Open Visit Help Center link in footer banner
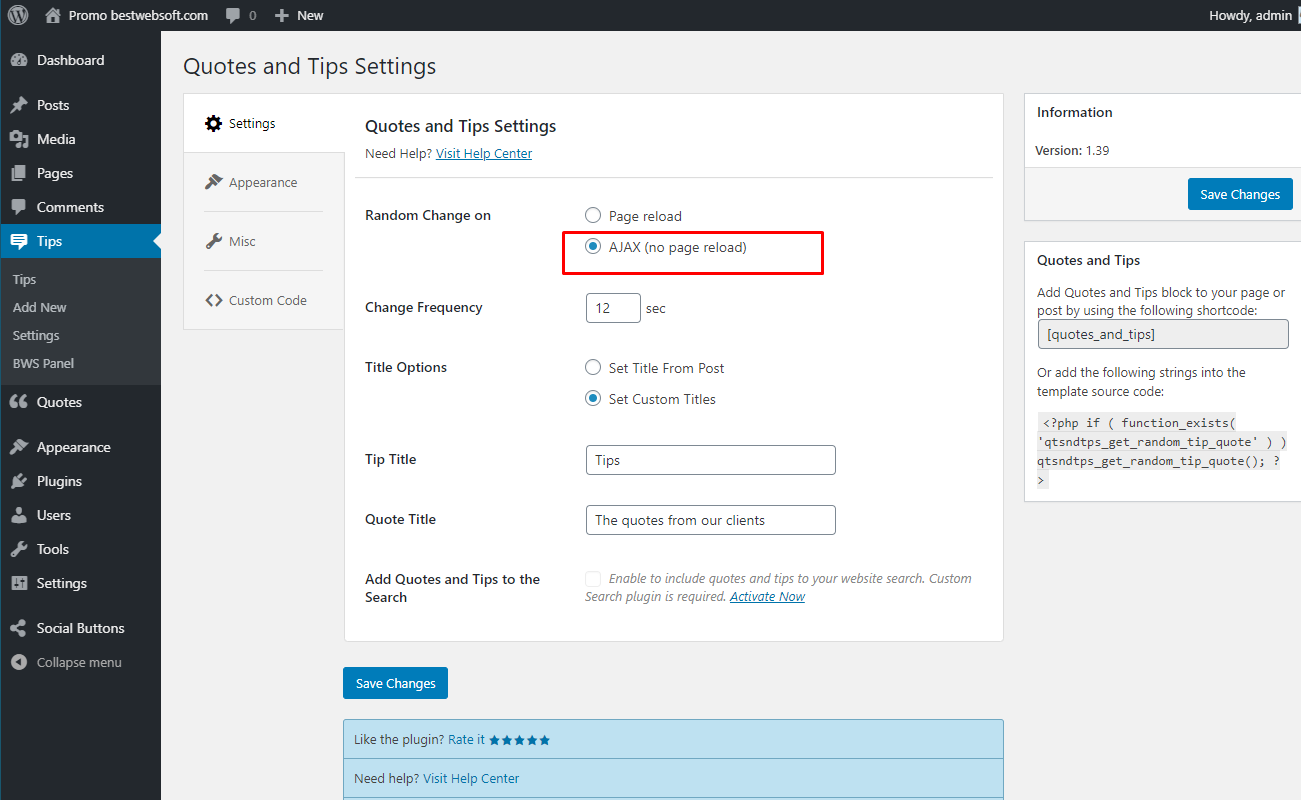This screenshot has width=1301, height=800. click(x=471, y=778)
